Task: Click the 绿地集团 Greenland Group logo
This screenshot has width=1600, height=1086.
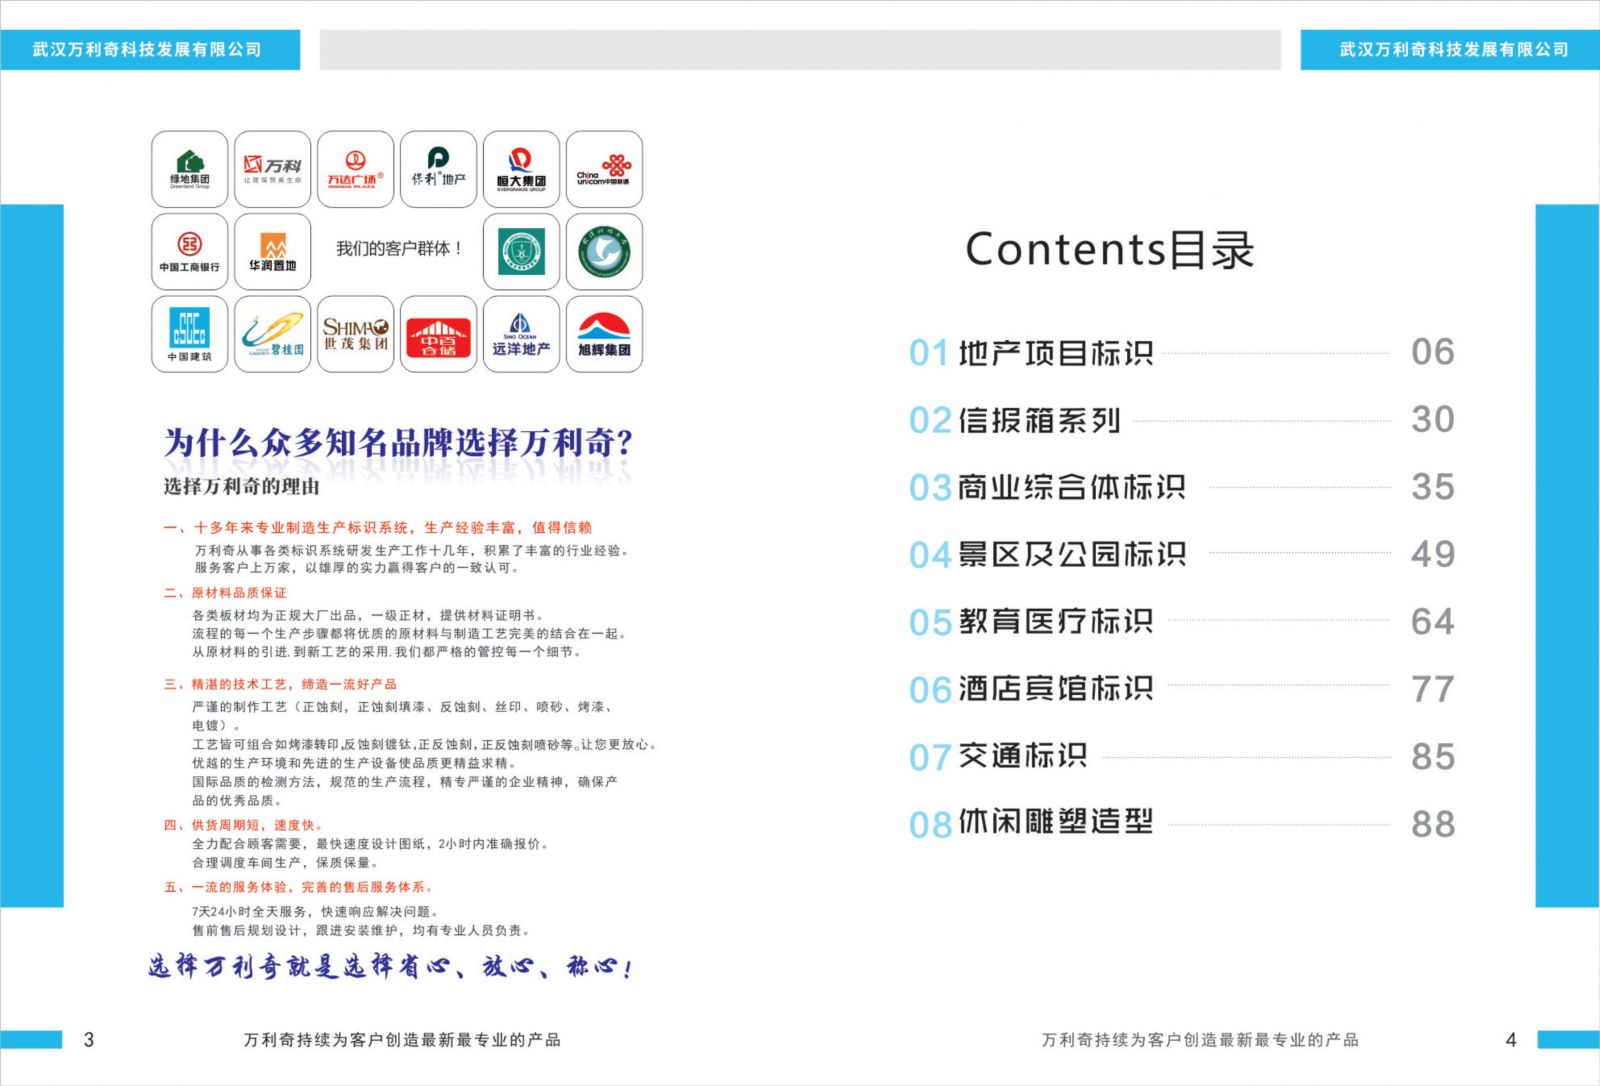Action: point(190,169)
